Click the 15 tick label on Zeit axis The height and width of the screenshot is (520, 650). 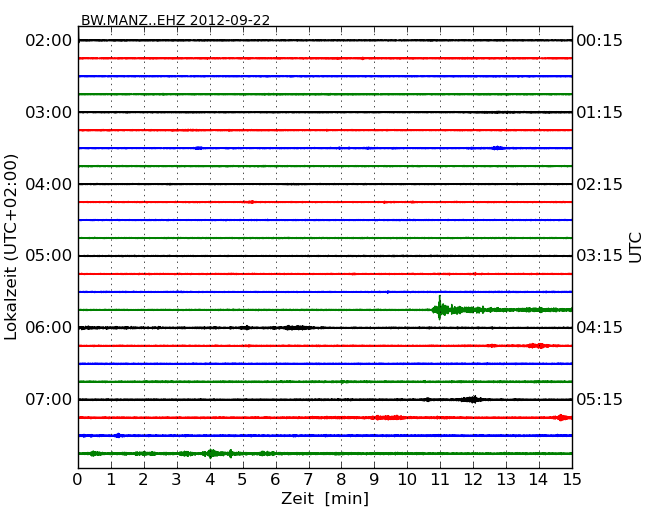[x=572, y=480]
